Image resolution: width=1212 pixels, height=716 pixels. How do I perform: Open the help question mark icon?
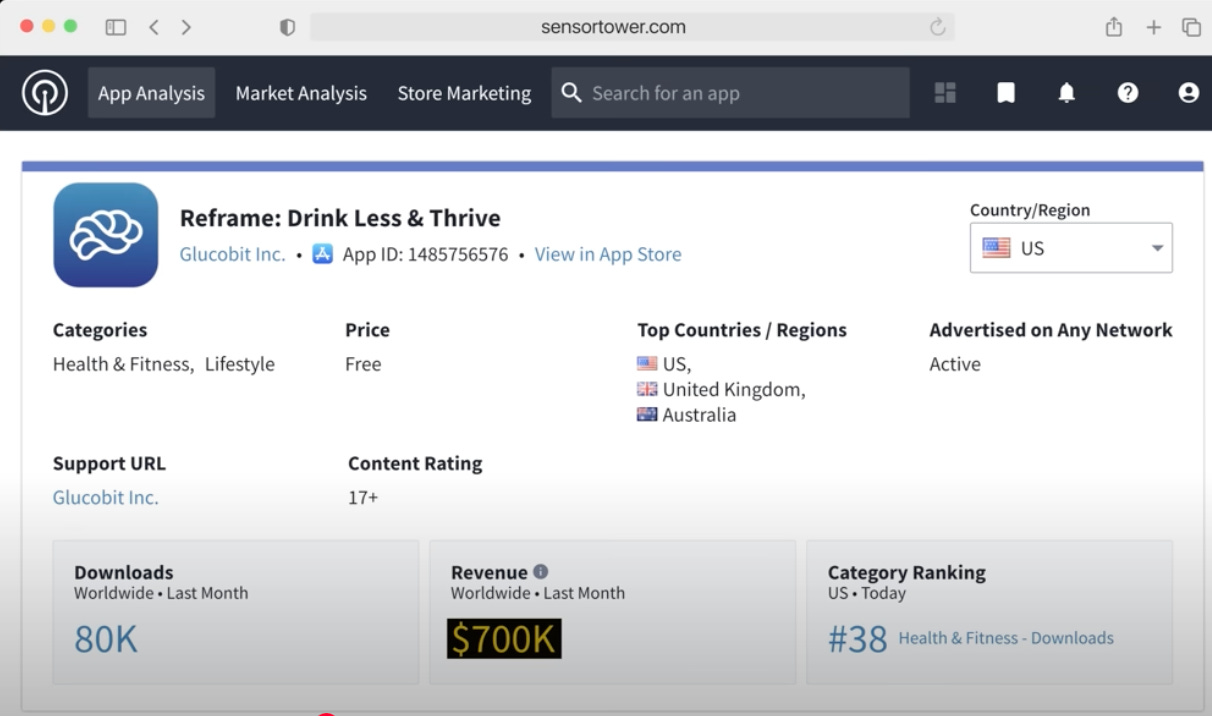(x=1128, y=93)
